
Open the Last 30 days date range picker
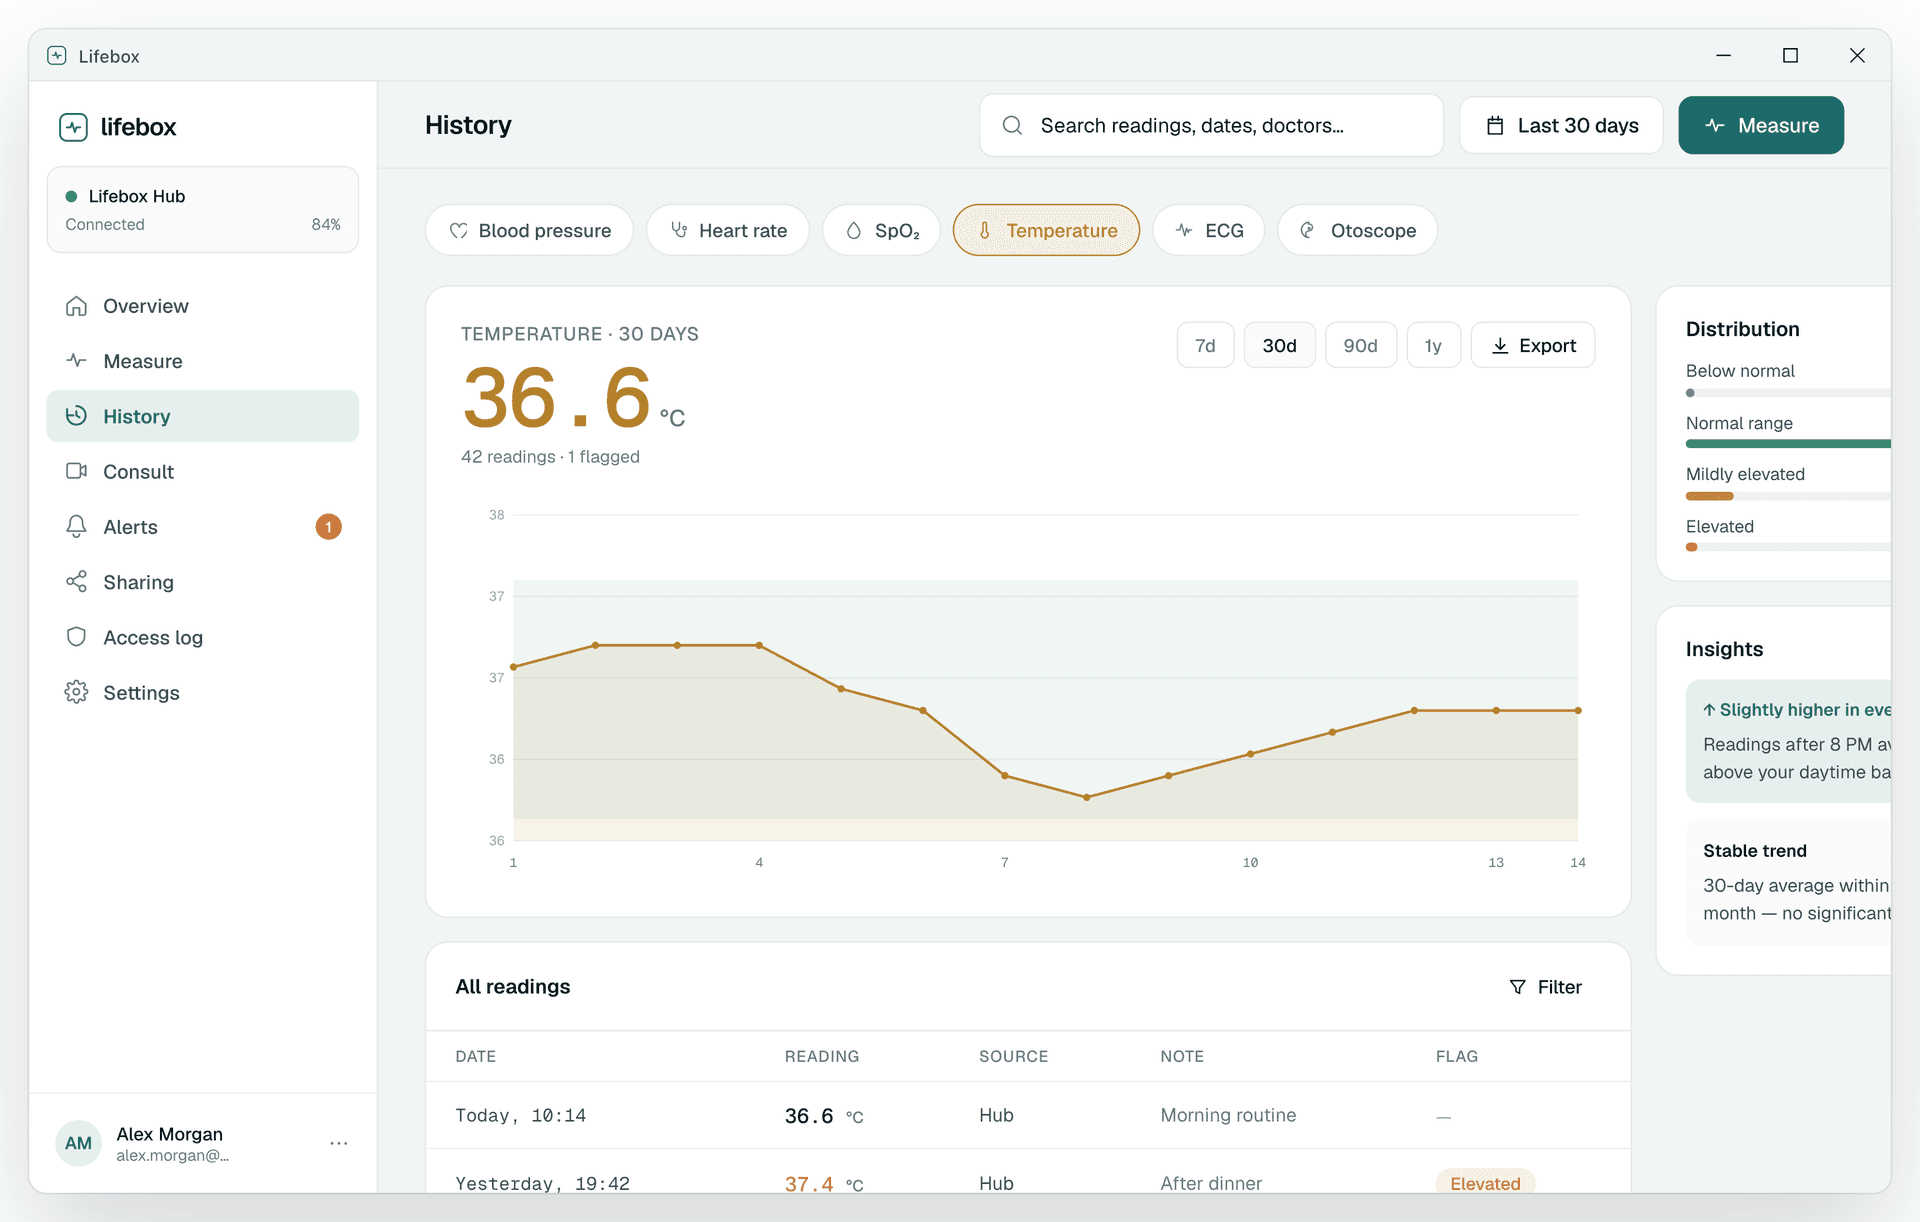[x=1561, y=125]
